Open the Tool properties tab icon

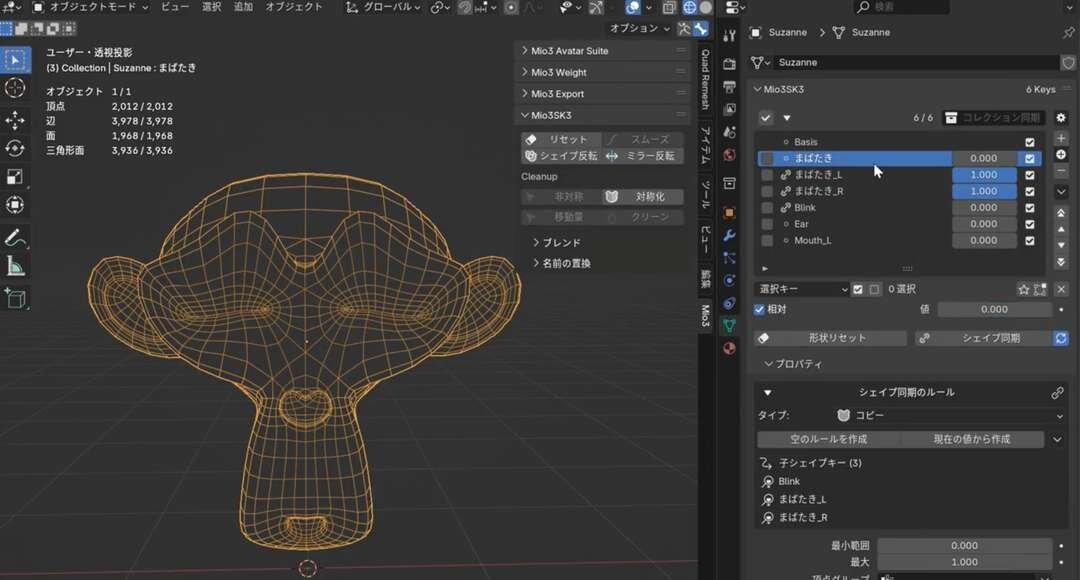point(729,35)
